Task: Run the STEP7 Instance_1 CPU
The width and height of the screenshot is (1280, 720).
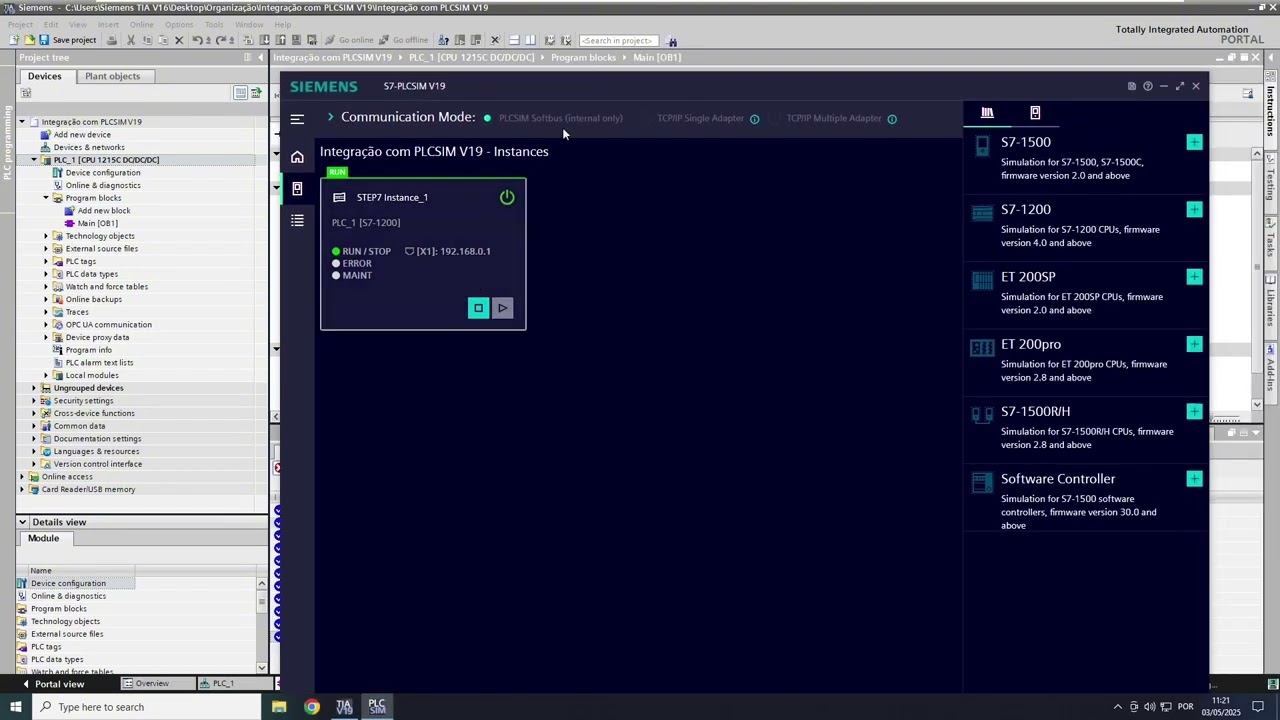Action: pos(503,308)
